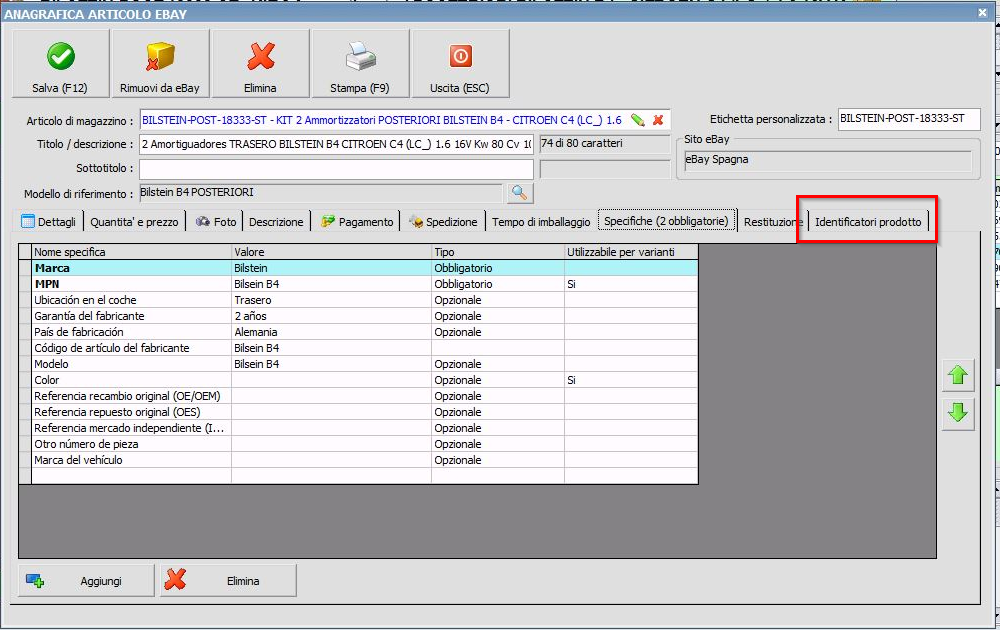This screenshot has width=1000, height=630.
Task: Click the red X Elimina toolbar icon
Action: [260, 56]
